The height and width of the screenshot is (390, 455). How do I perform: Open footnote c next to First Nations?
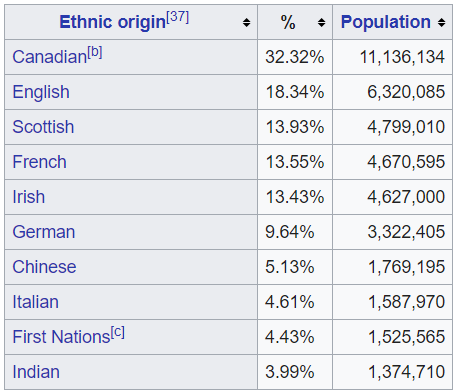[118, 332]
